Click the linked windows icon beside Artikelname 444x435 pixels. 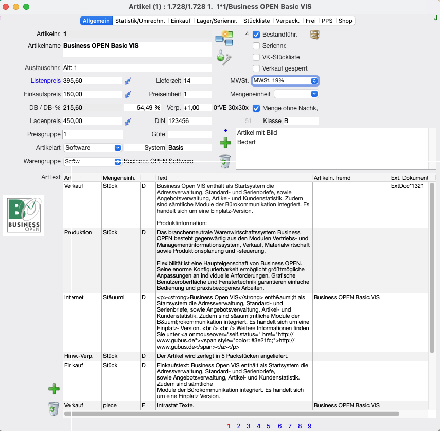tap(224, 38)
